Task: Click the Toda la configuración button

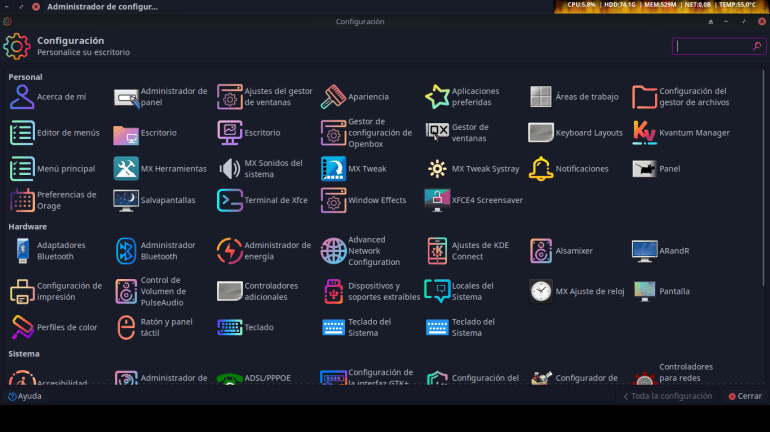Action: tap(667, 396)
